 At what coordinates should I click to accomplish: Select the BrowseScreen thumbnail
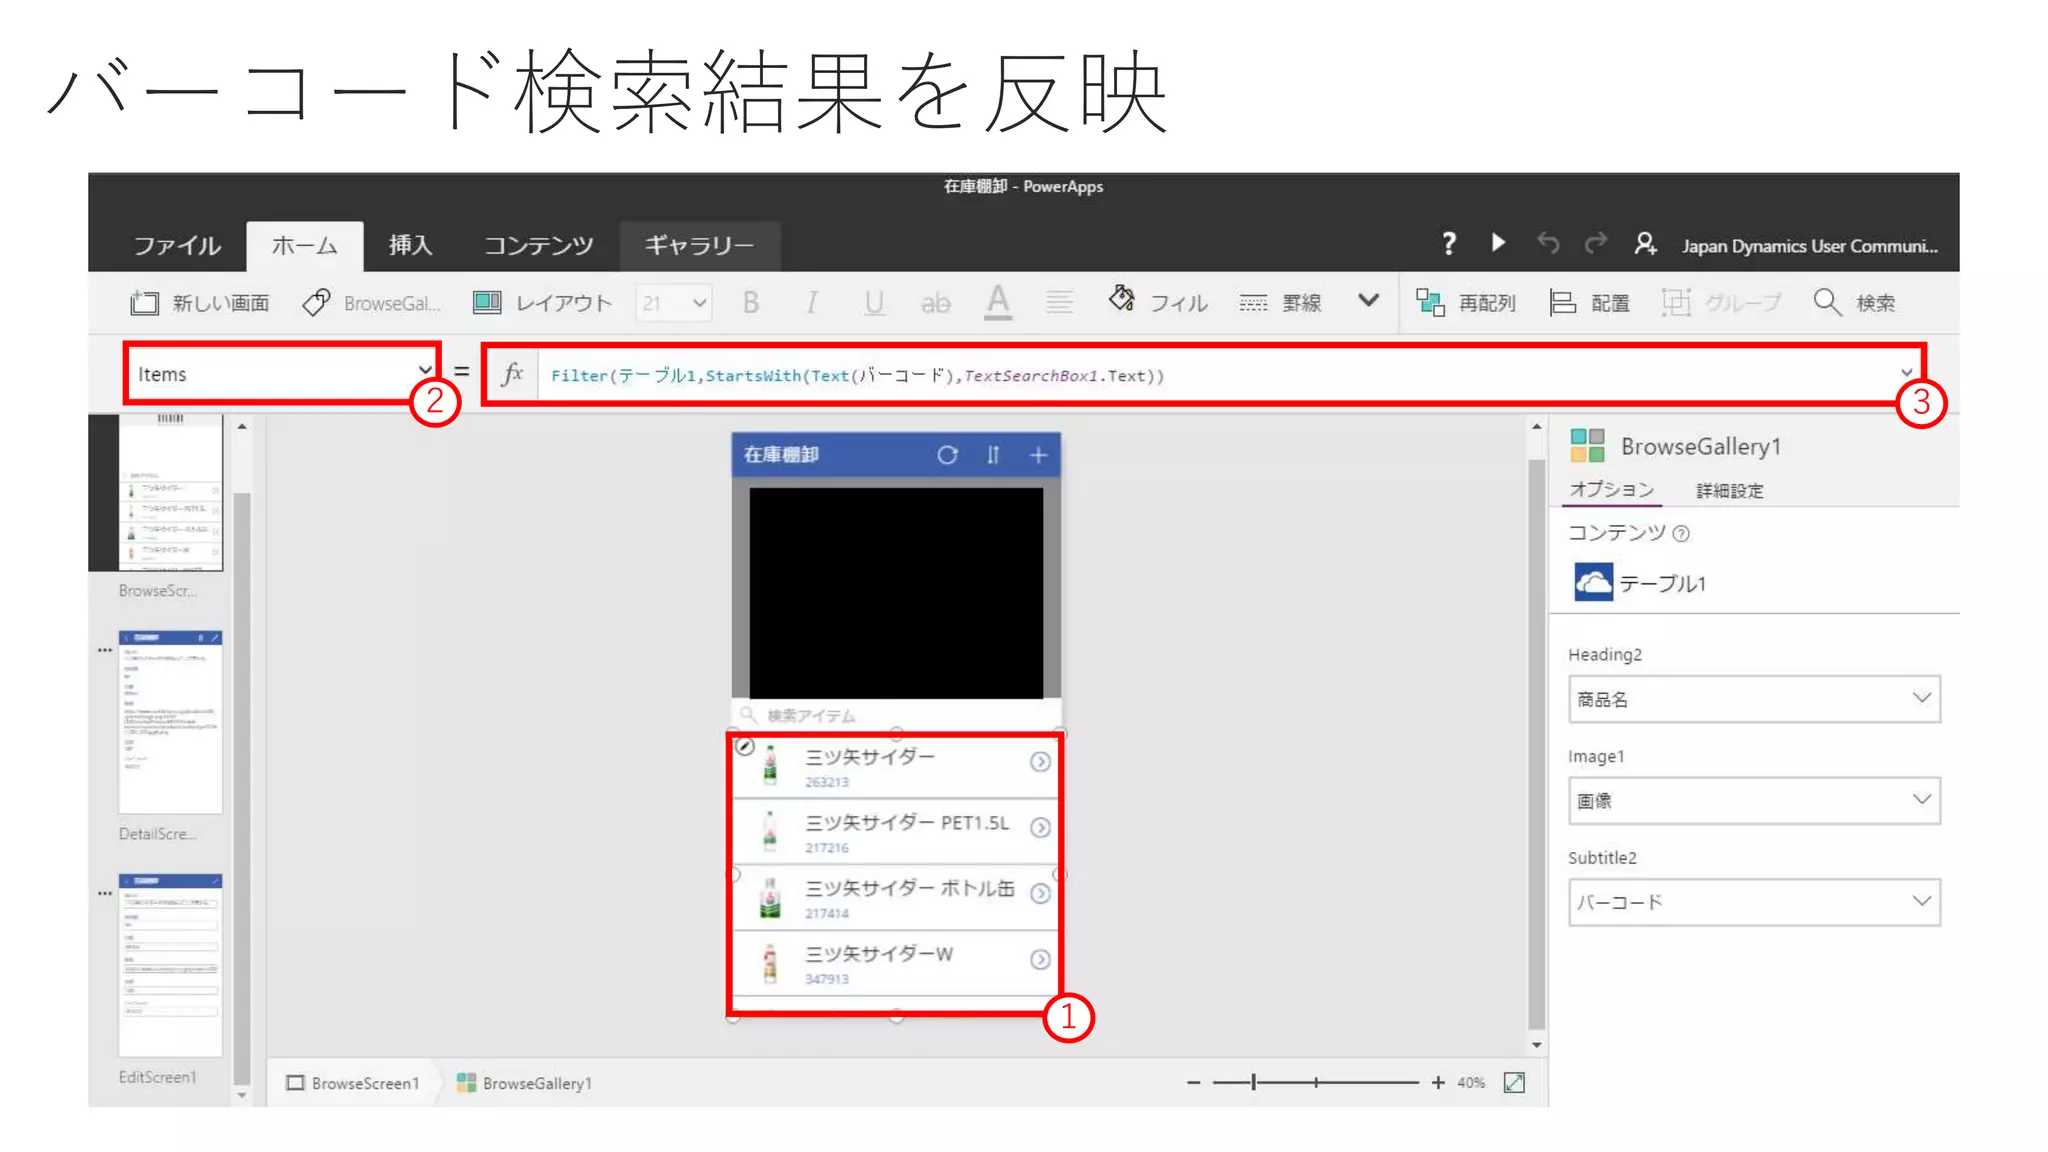coord(170,493)
